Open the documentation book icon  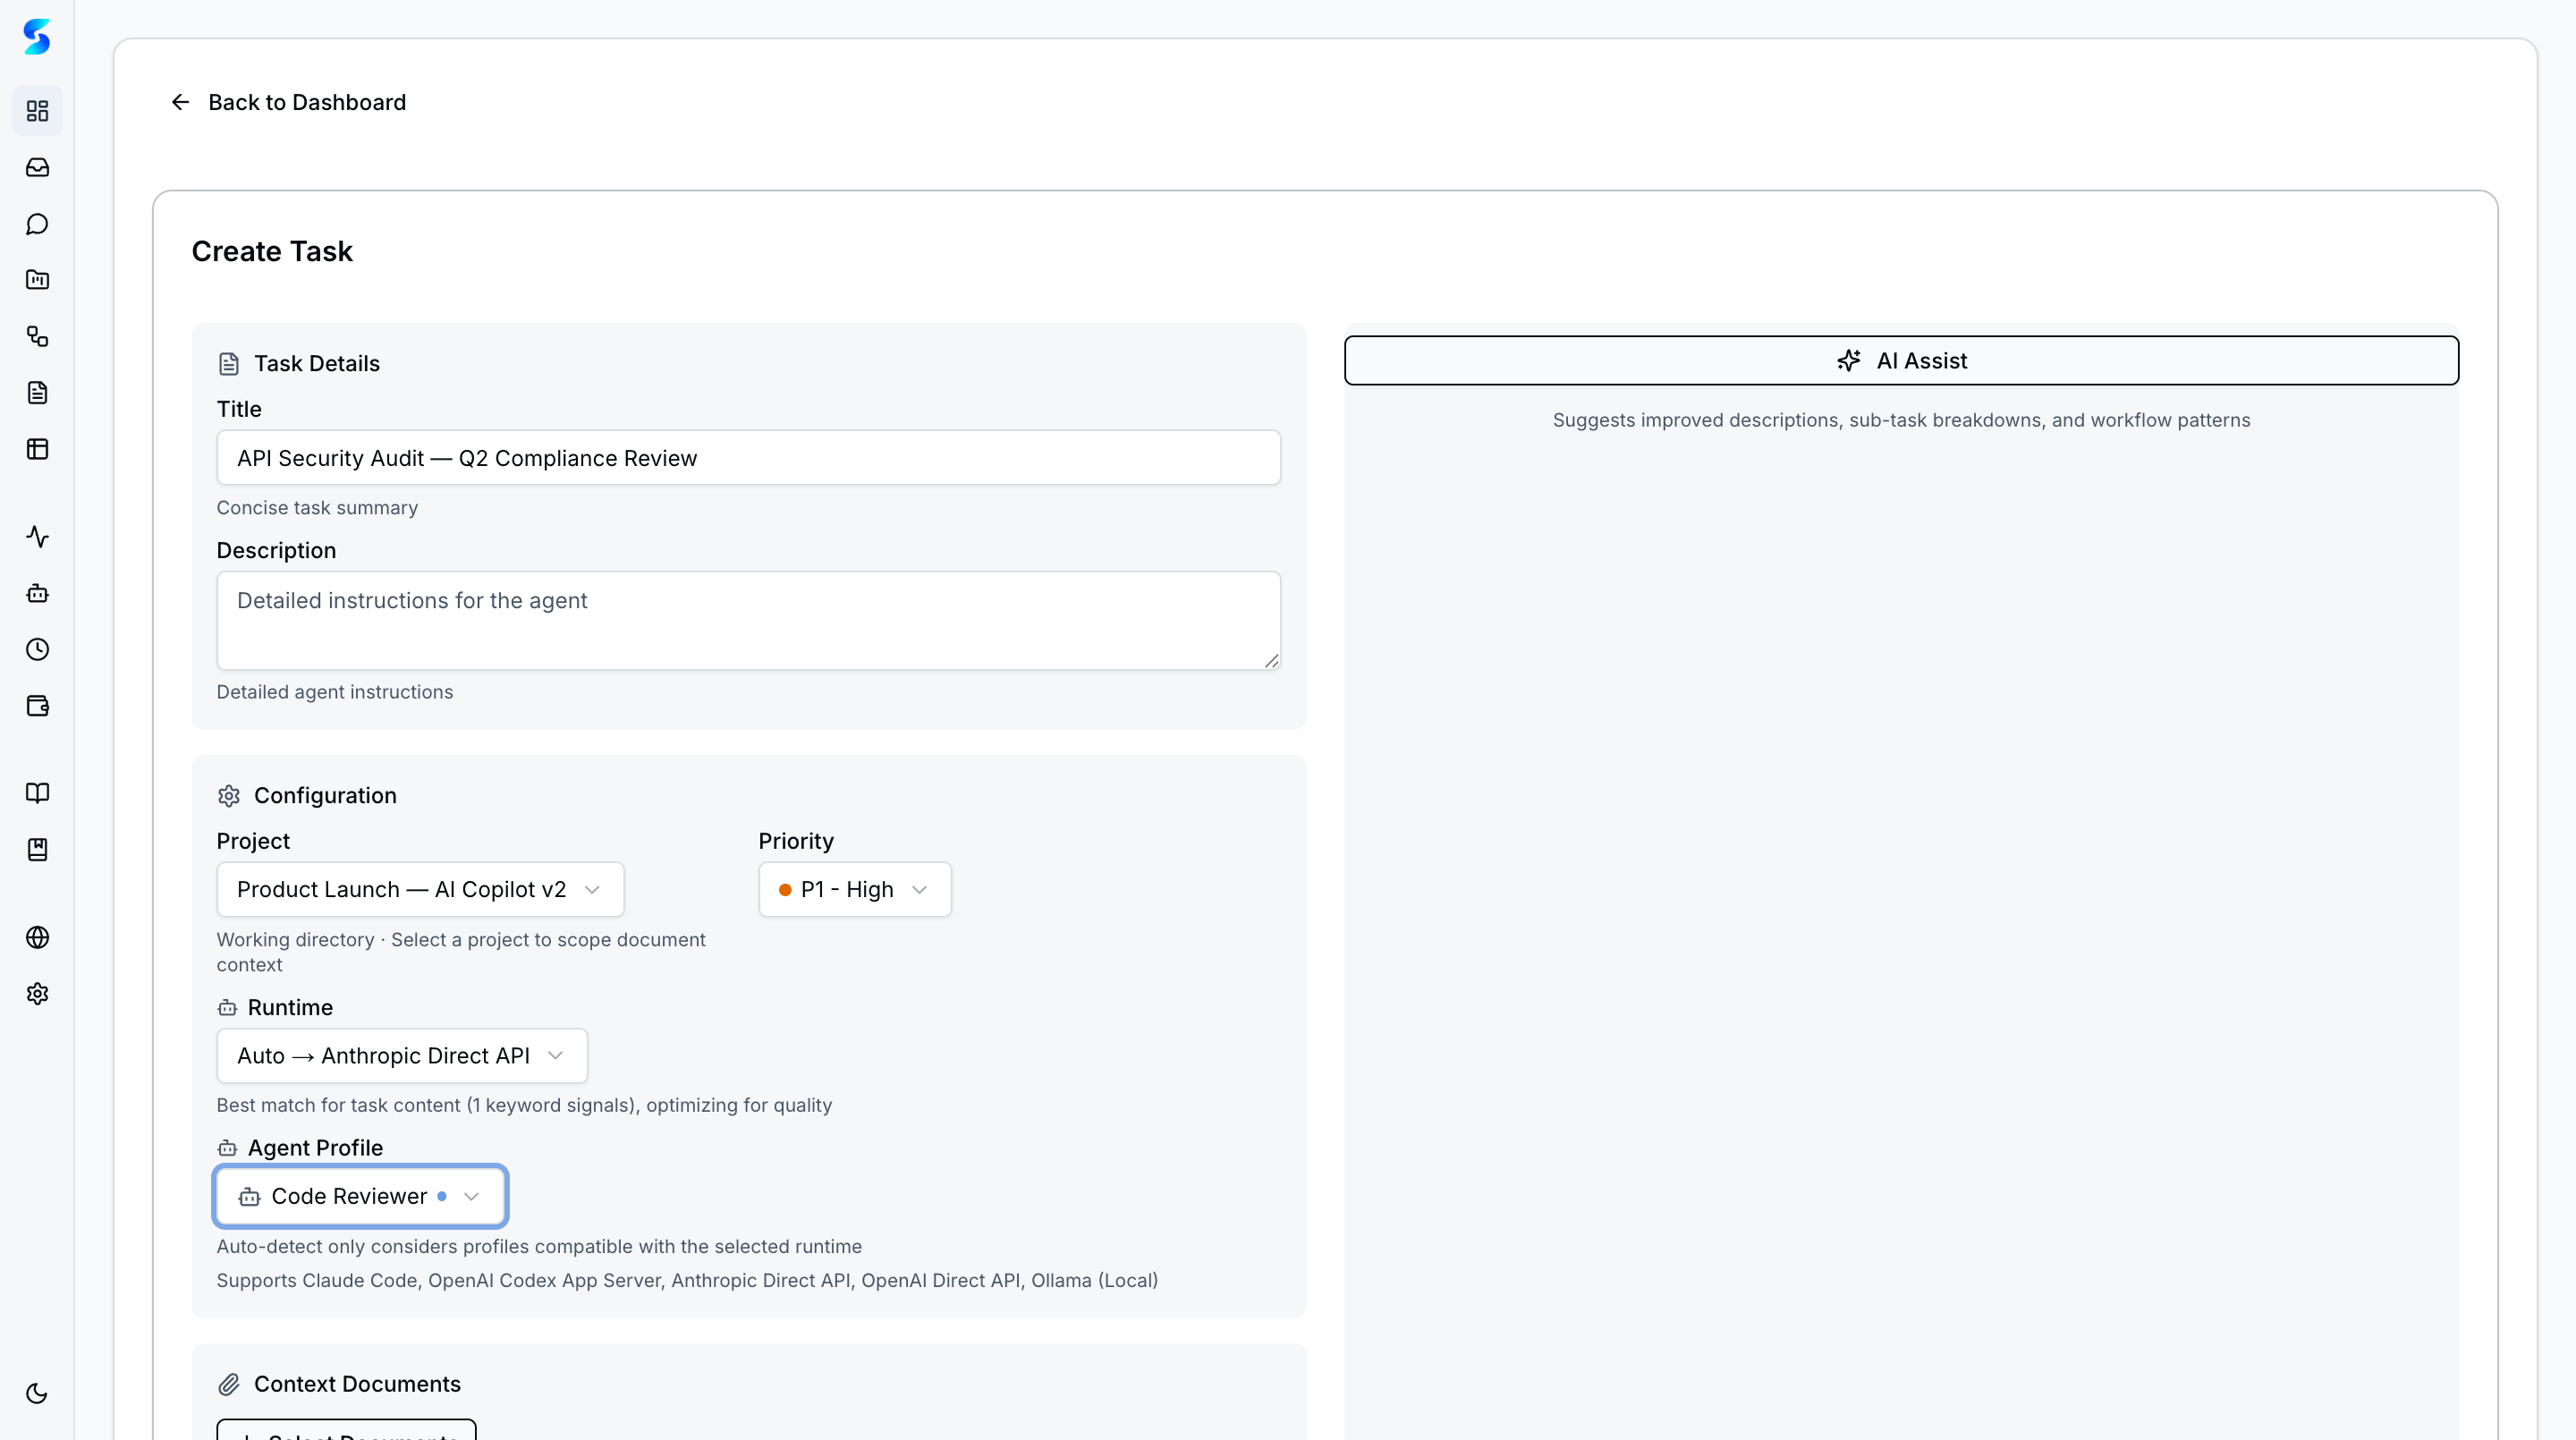[x=37, y=793]
